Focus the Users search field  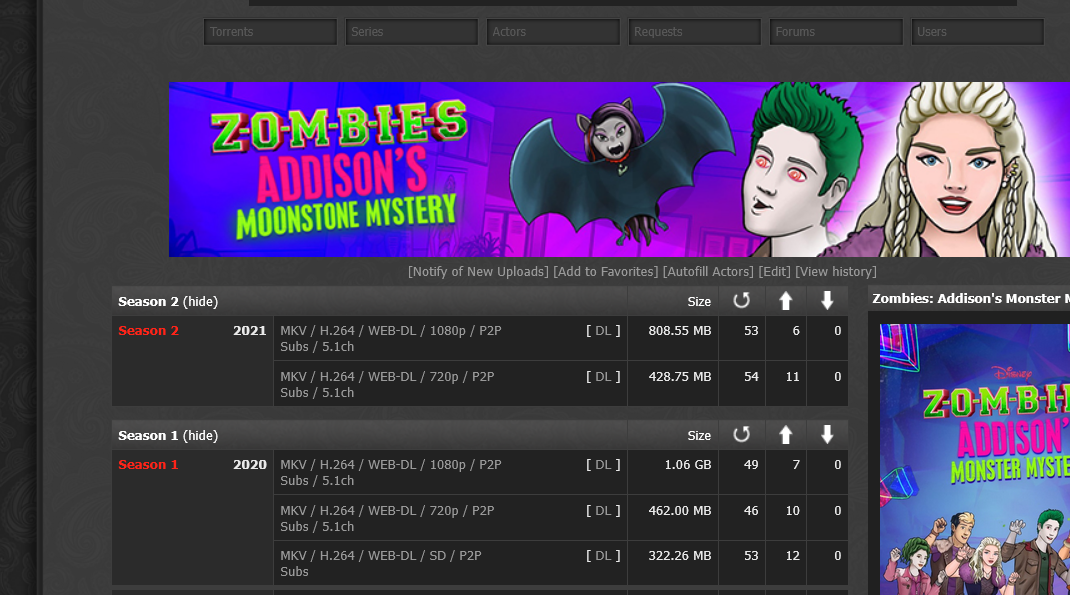coord(978,32)
